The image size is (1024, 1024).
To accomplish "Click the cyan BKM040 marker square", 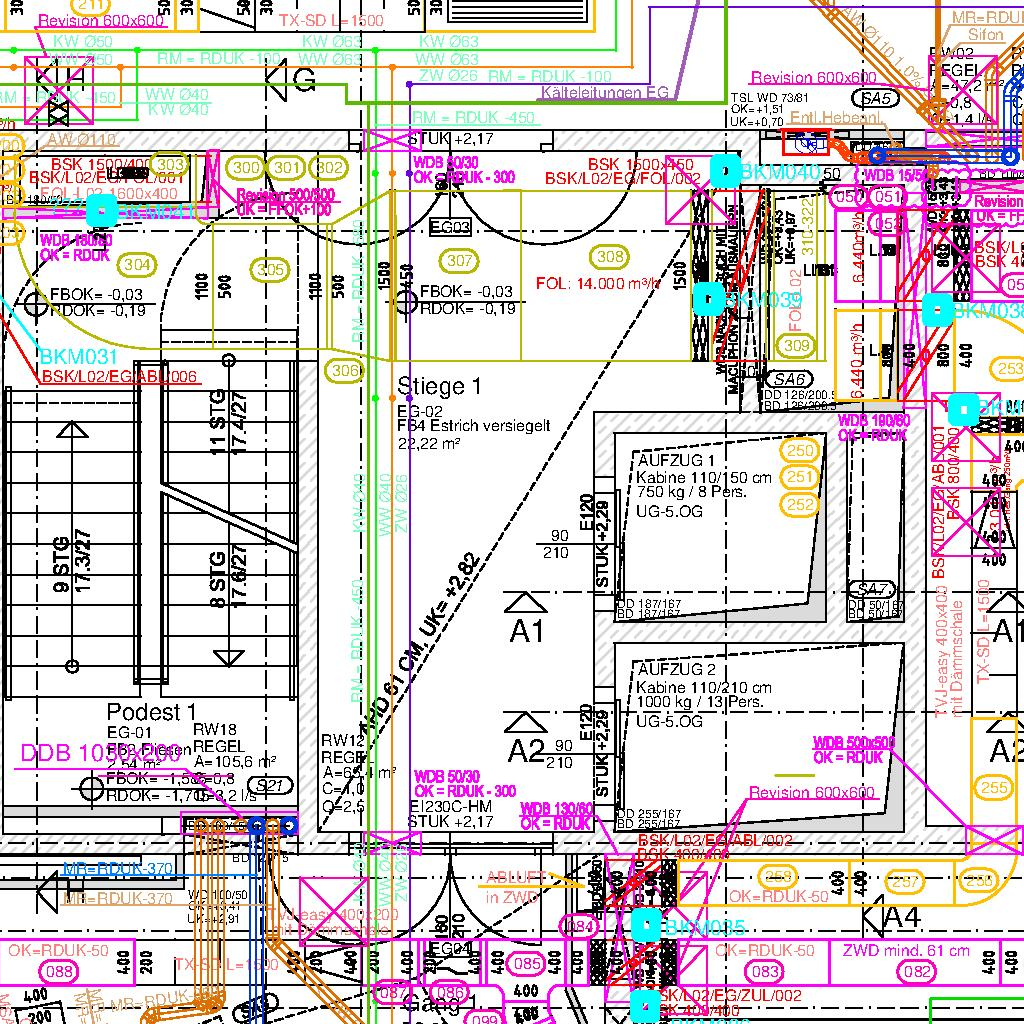I will tap(725, 171).
